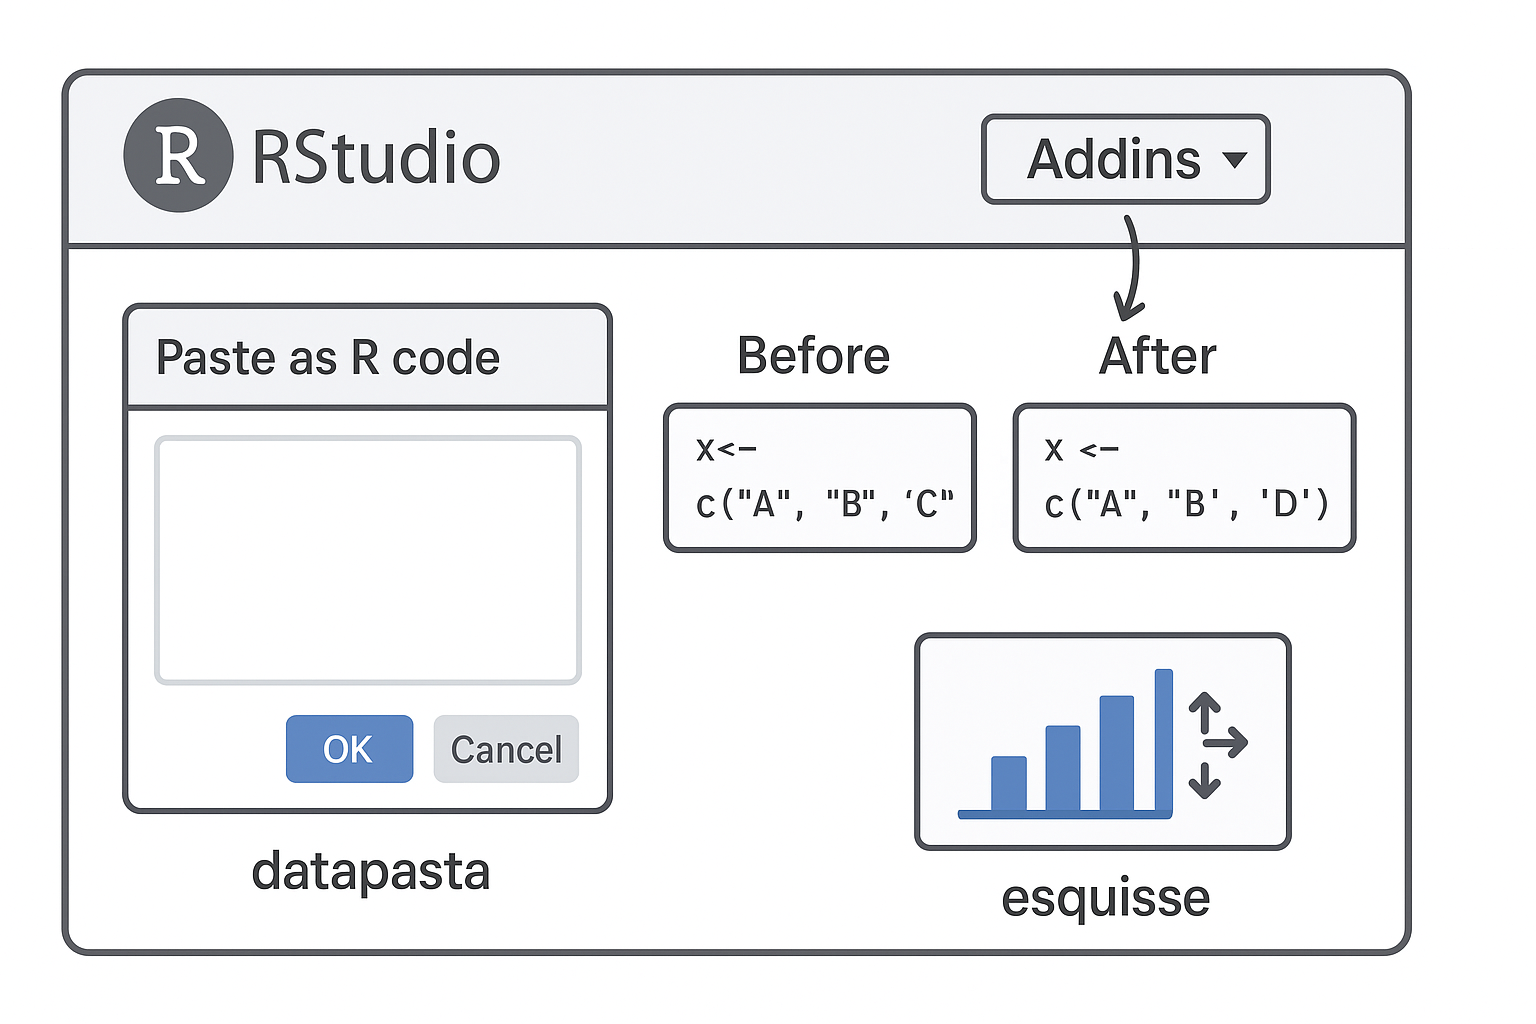Click the paste text area in dialog

[x=368, y=560]
